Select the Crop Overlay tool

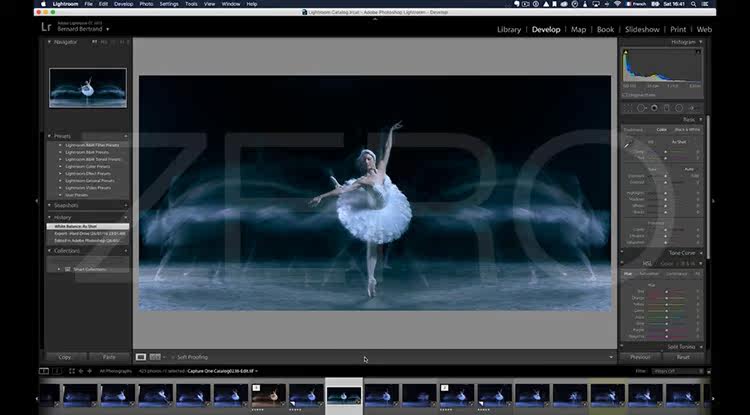coord(629,109)
